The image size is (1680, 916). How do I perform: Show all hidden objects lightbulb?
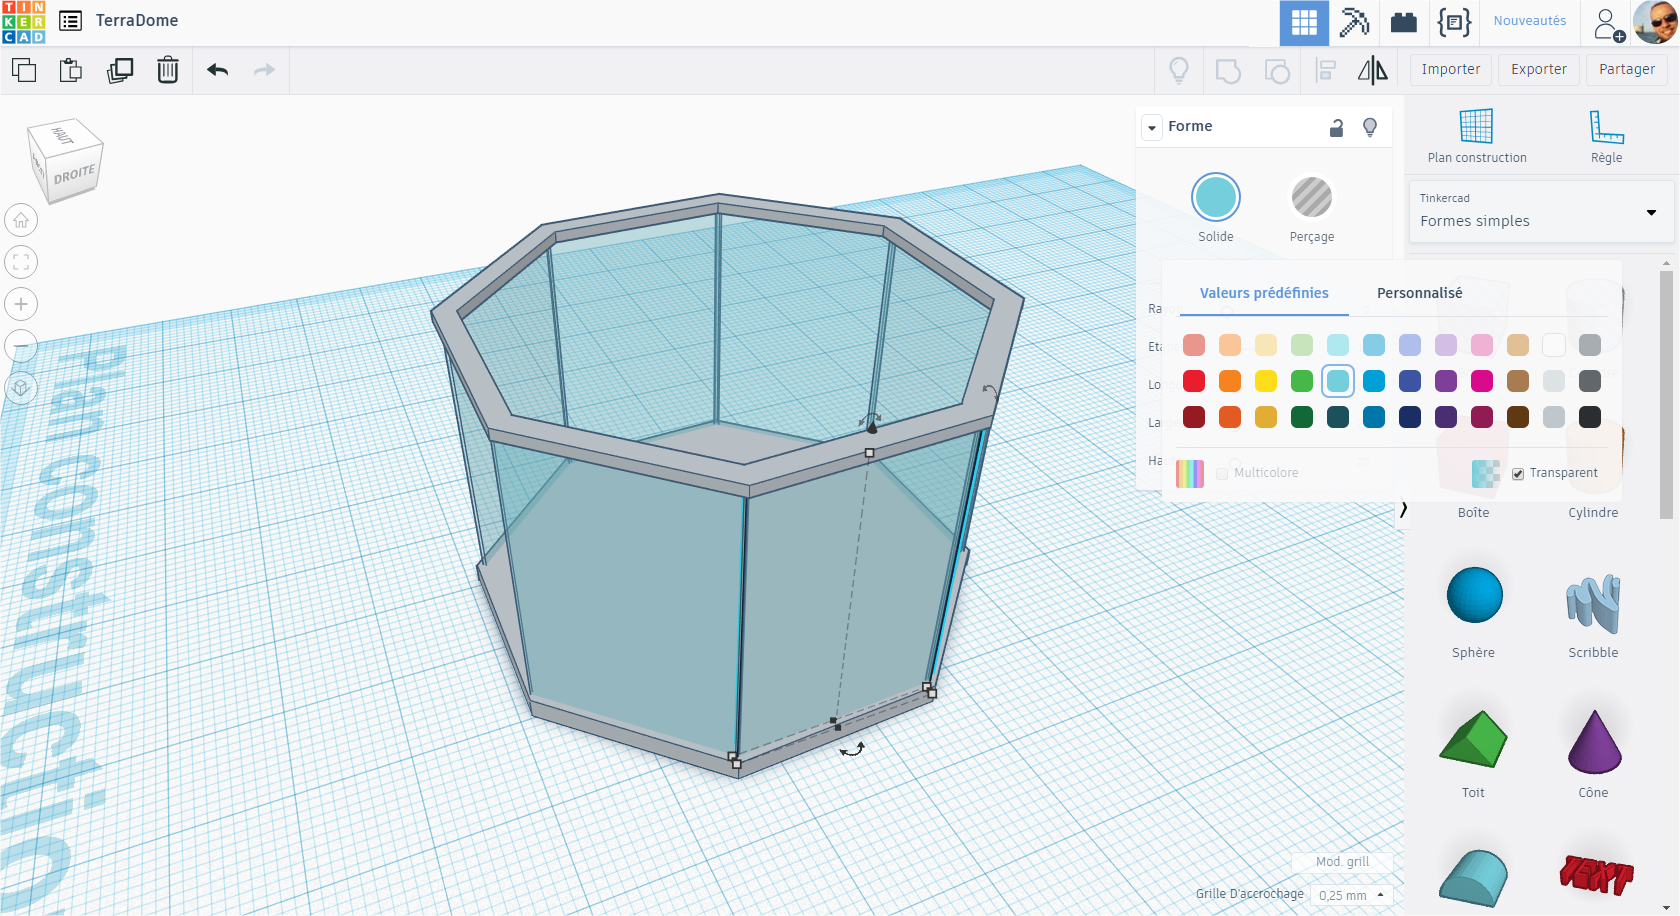(x=1179, y=70)
